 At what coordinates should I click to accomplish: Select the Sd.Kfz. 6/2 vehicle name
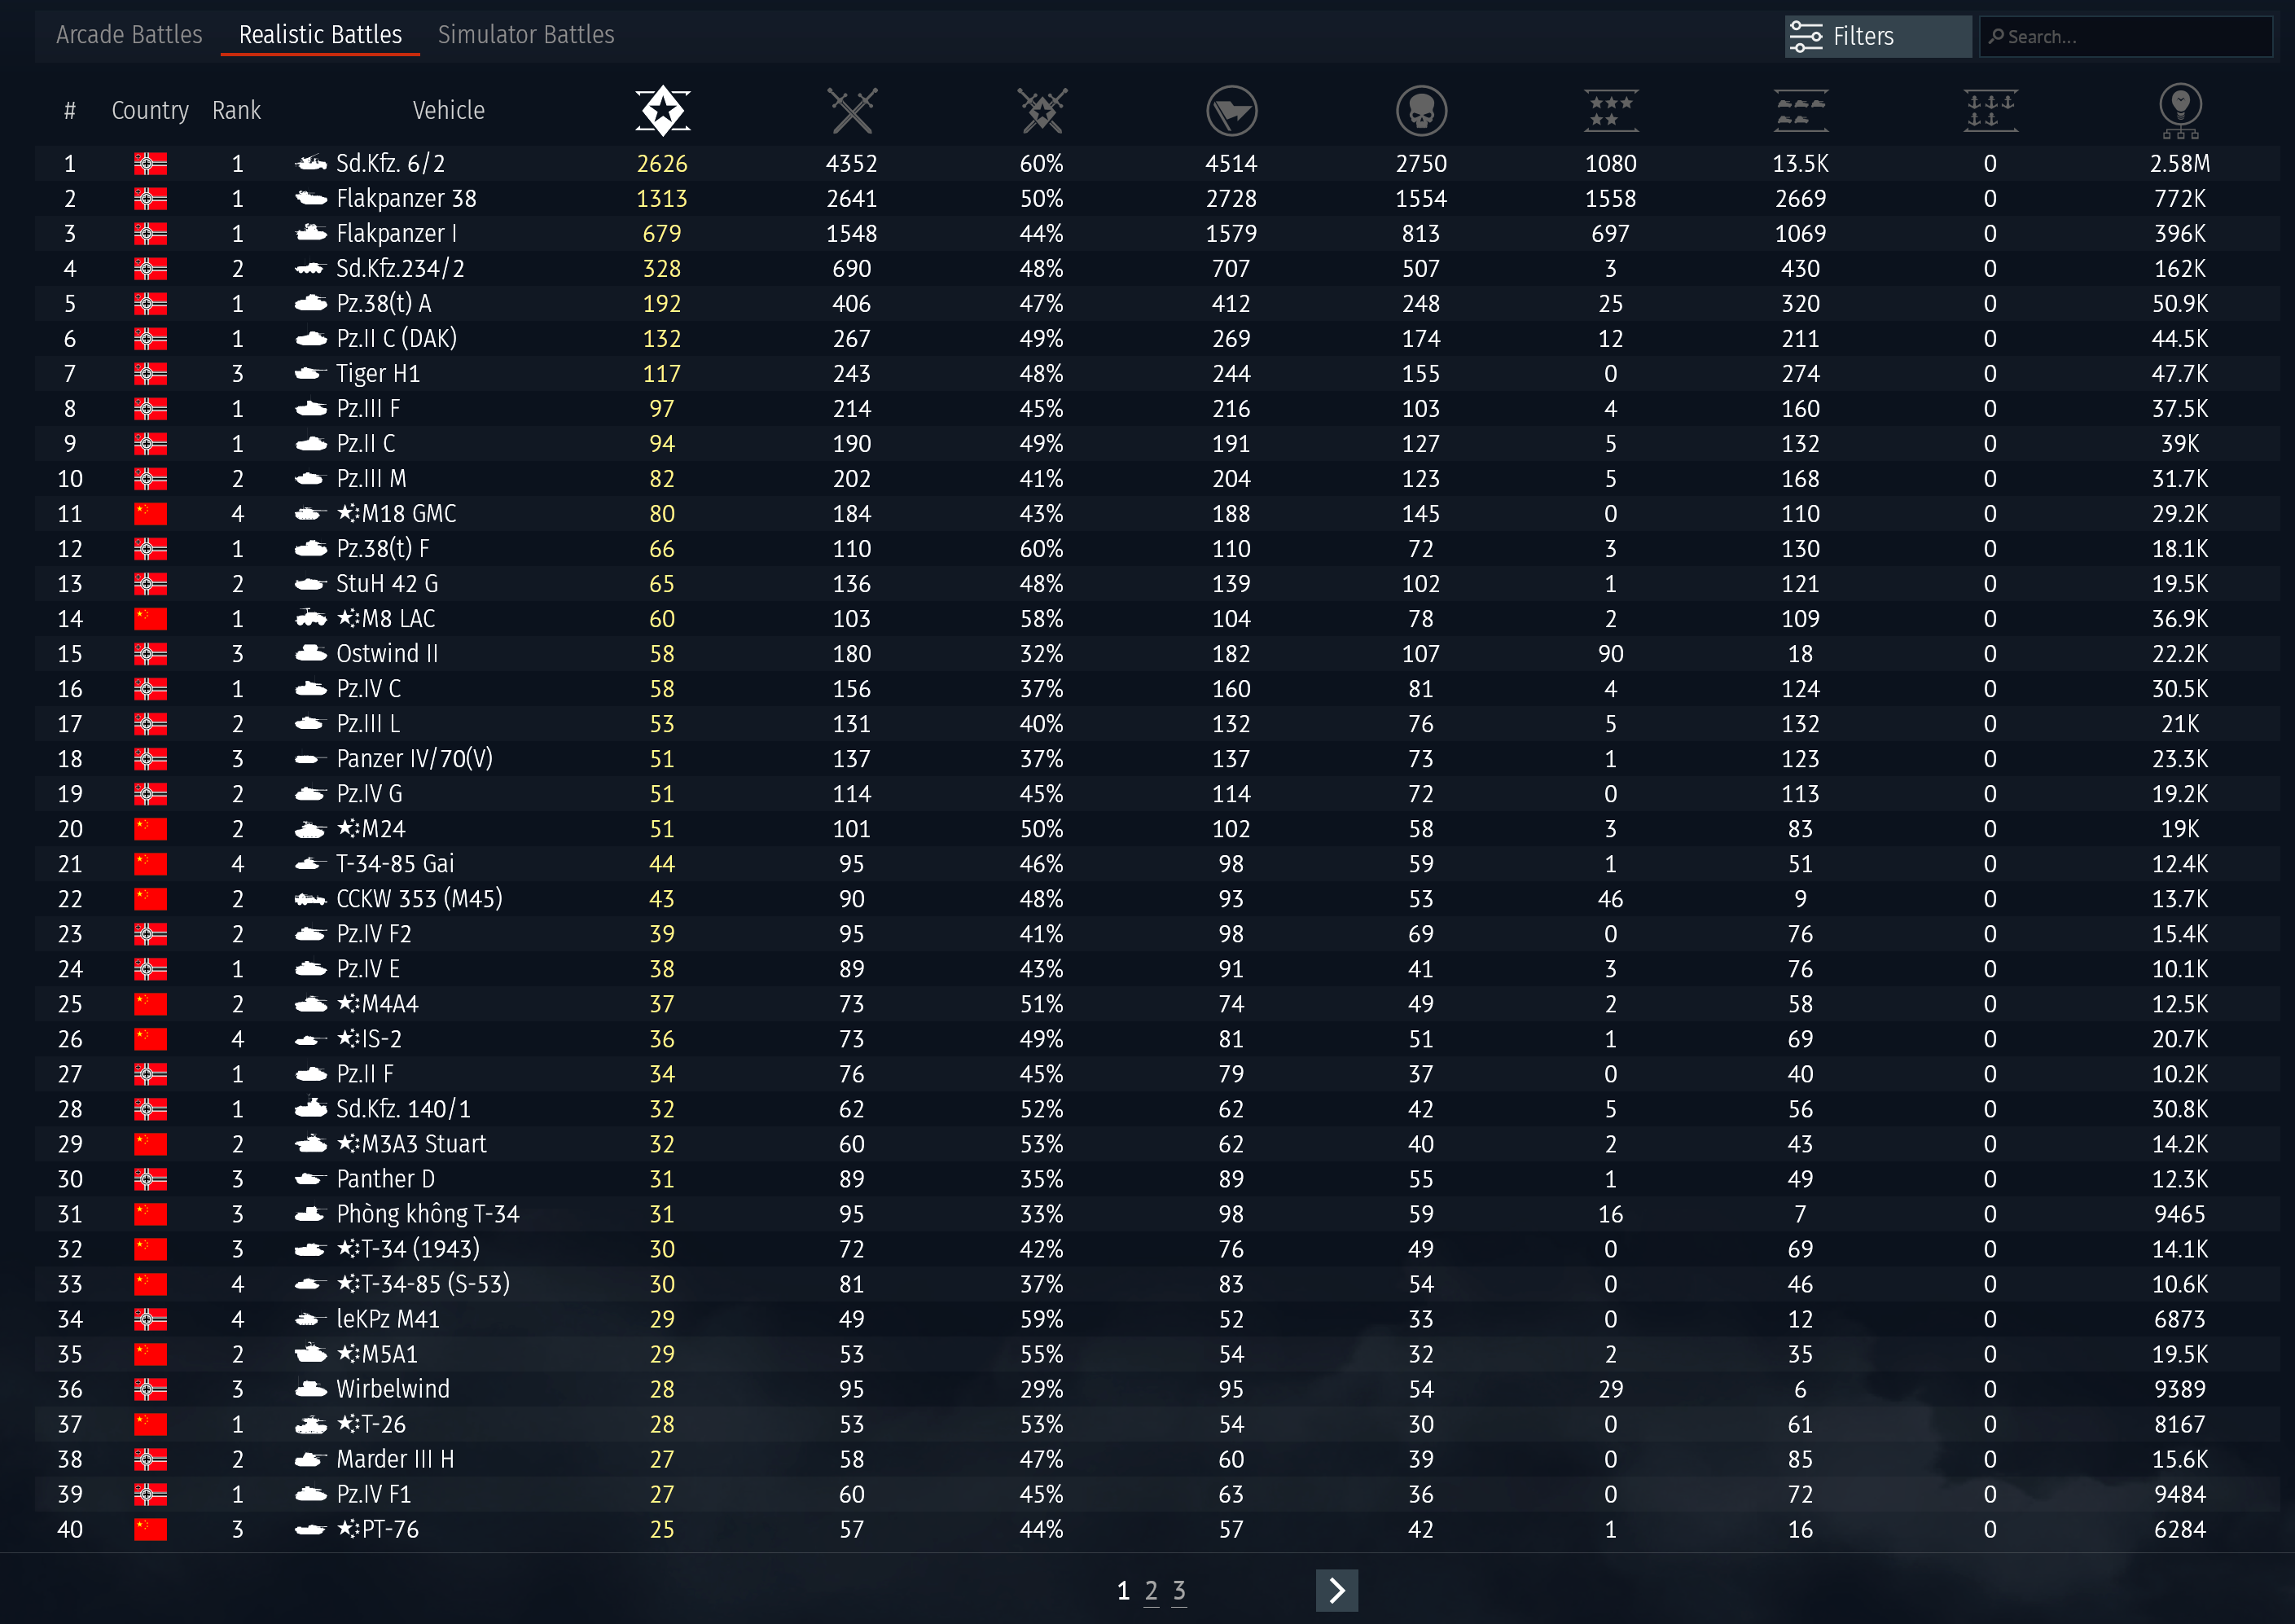391,164
